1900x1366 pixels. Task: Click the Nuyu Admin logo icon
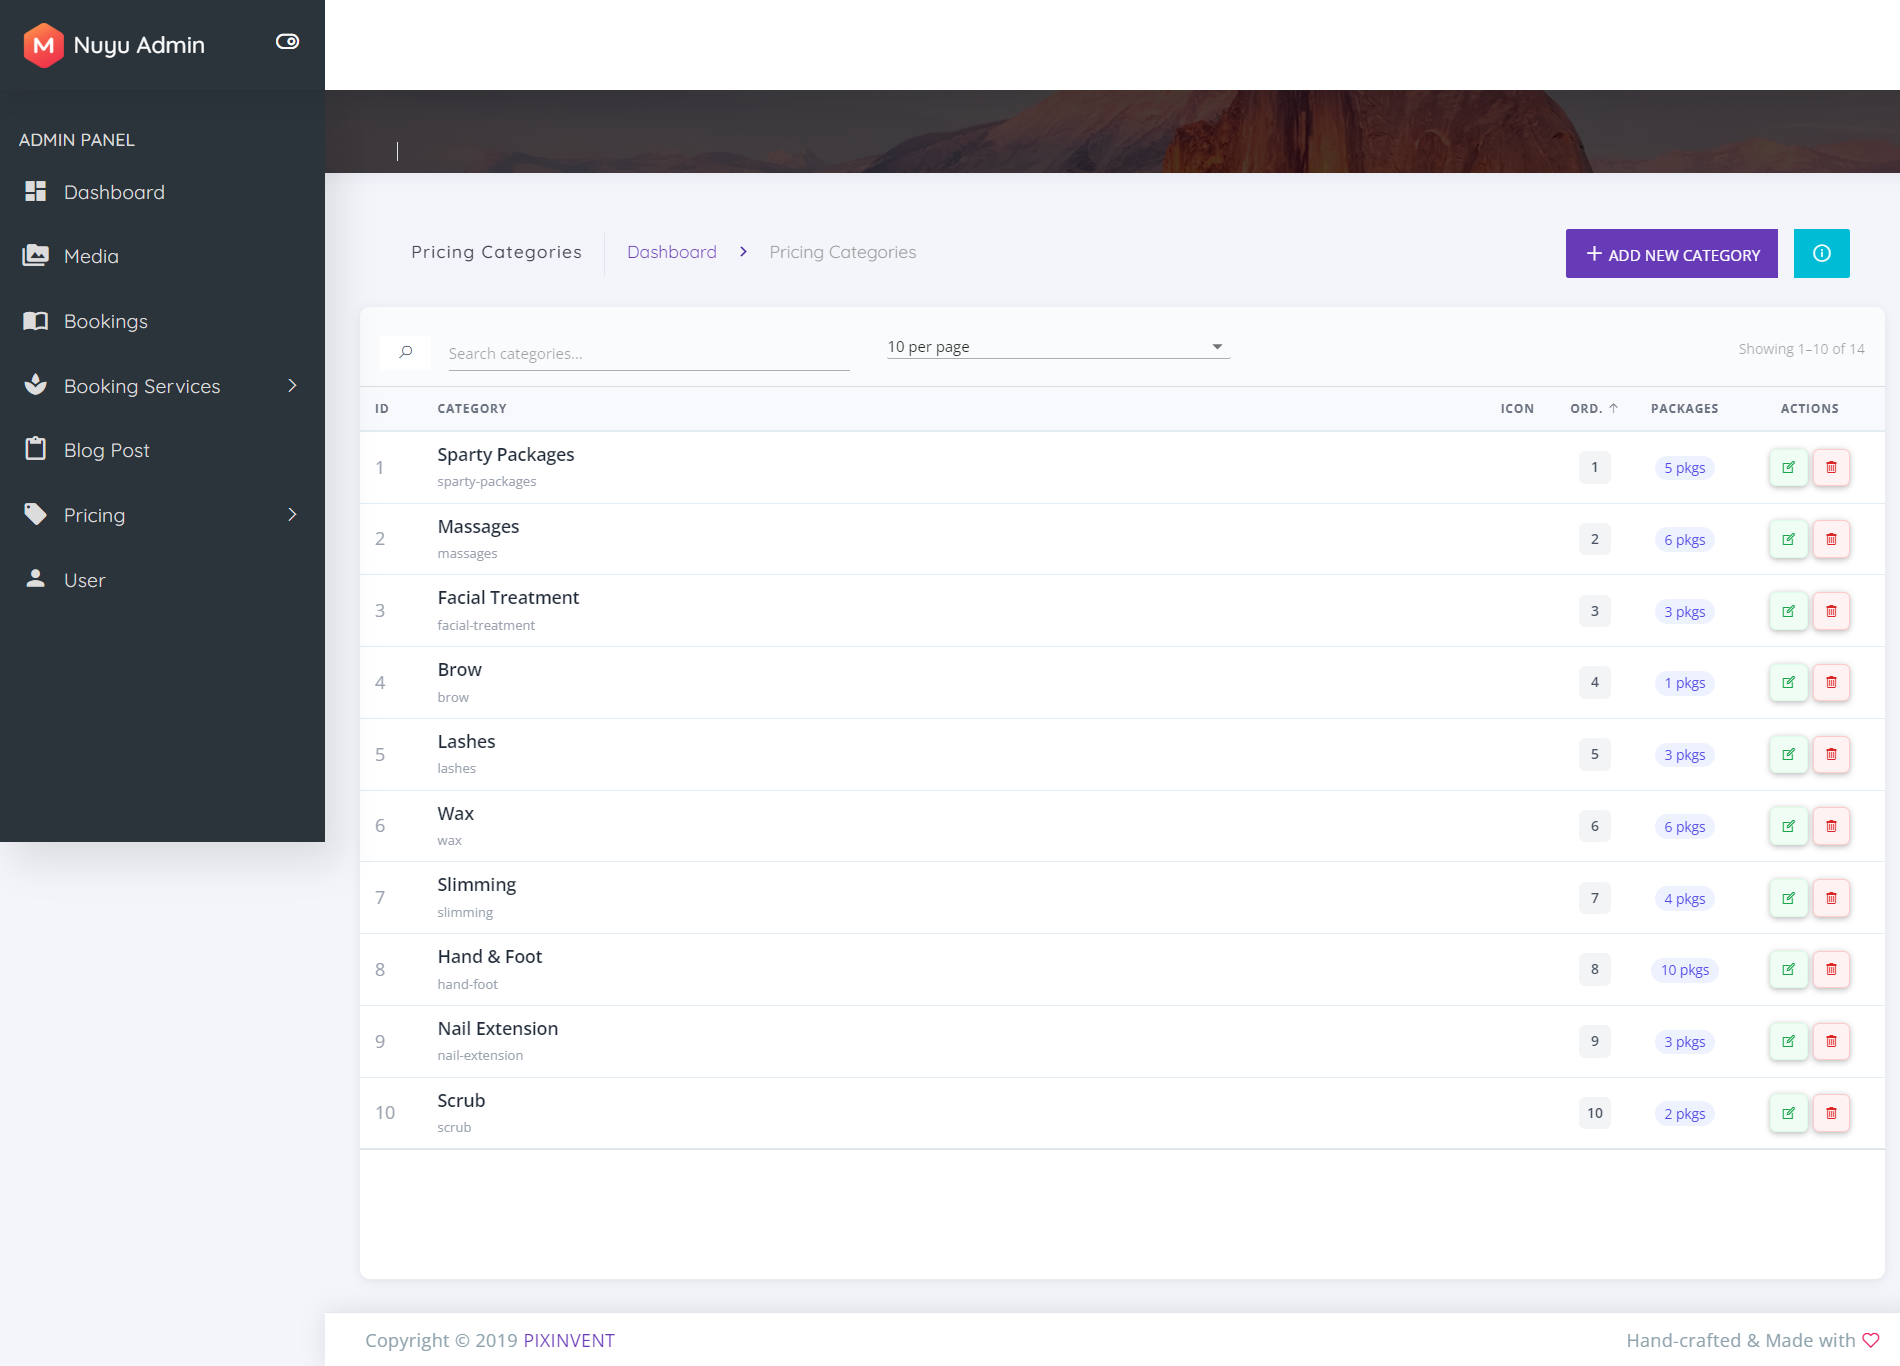pos(43,45)
